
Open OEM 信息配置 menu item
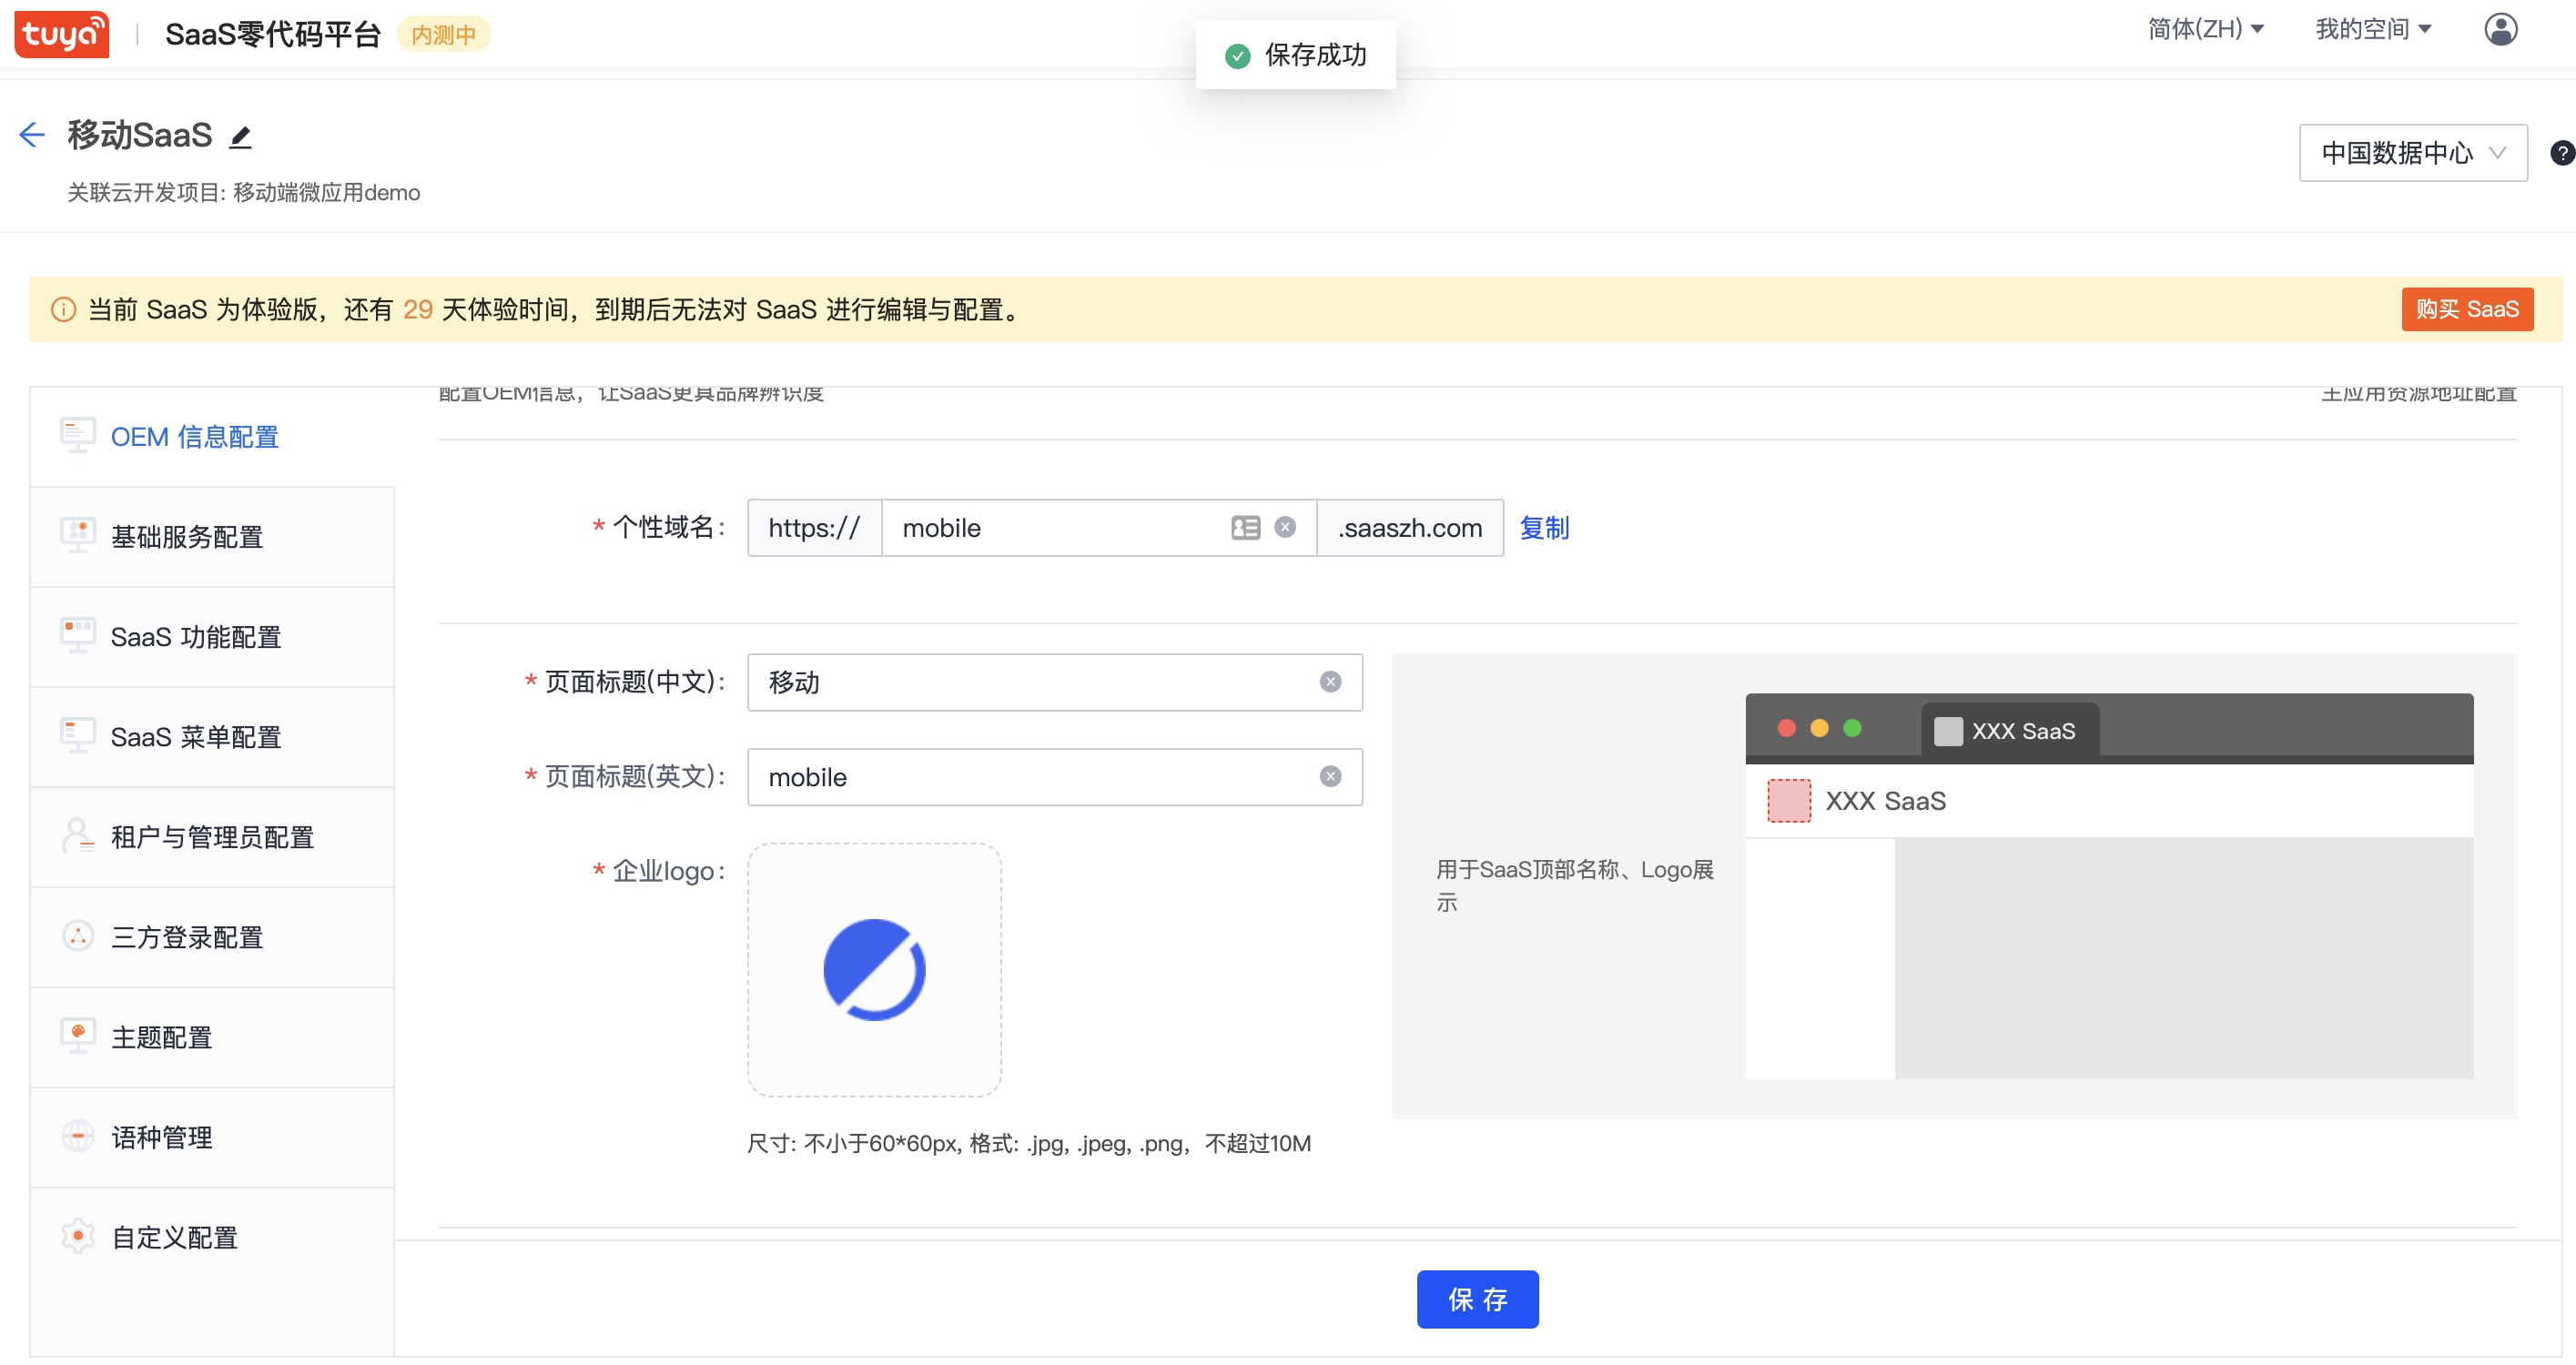212,437
